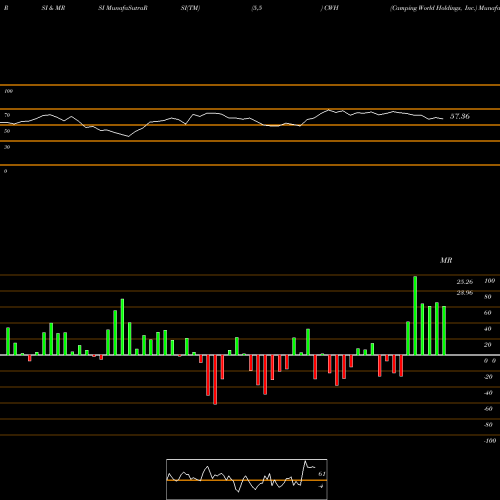Click the 'SI(TM)' header label
500x500 pixels.
[x=190, y=8]
